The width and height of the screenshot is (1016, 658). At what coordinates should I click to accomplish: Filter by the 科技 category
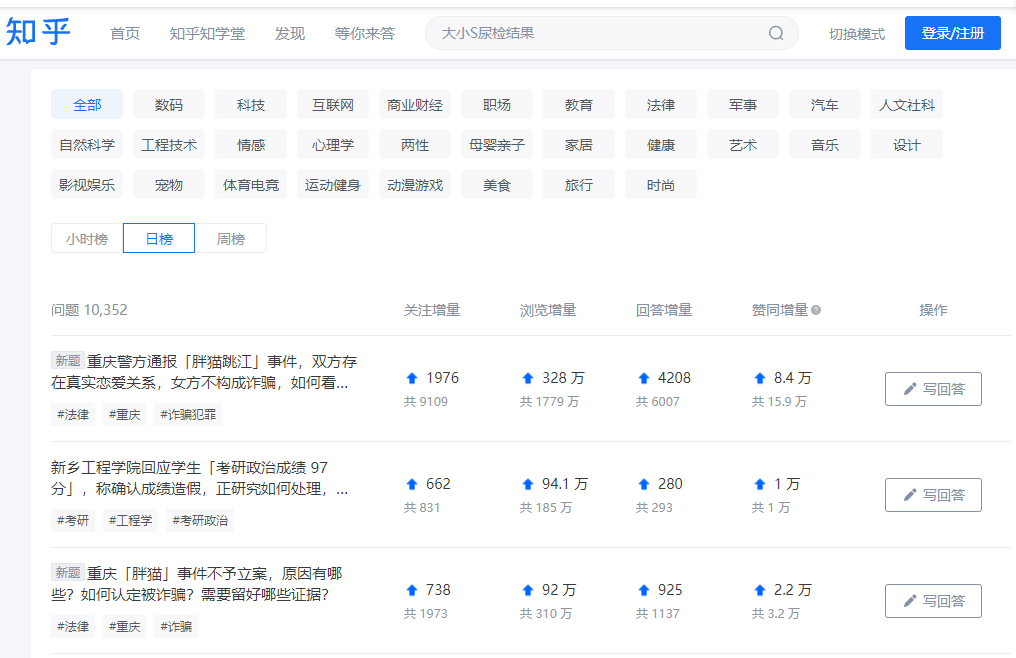click(x=251, y=104)
